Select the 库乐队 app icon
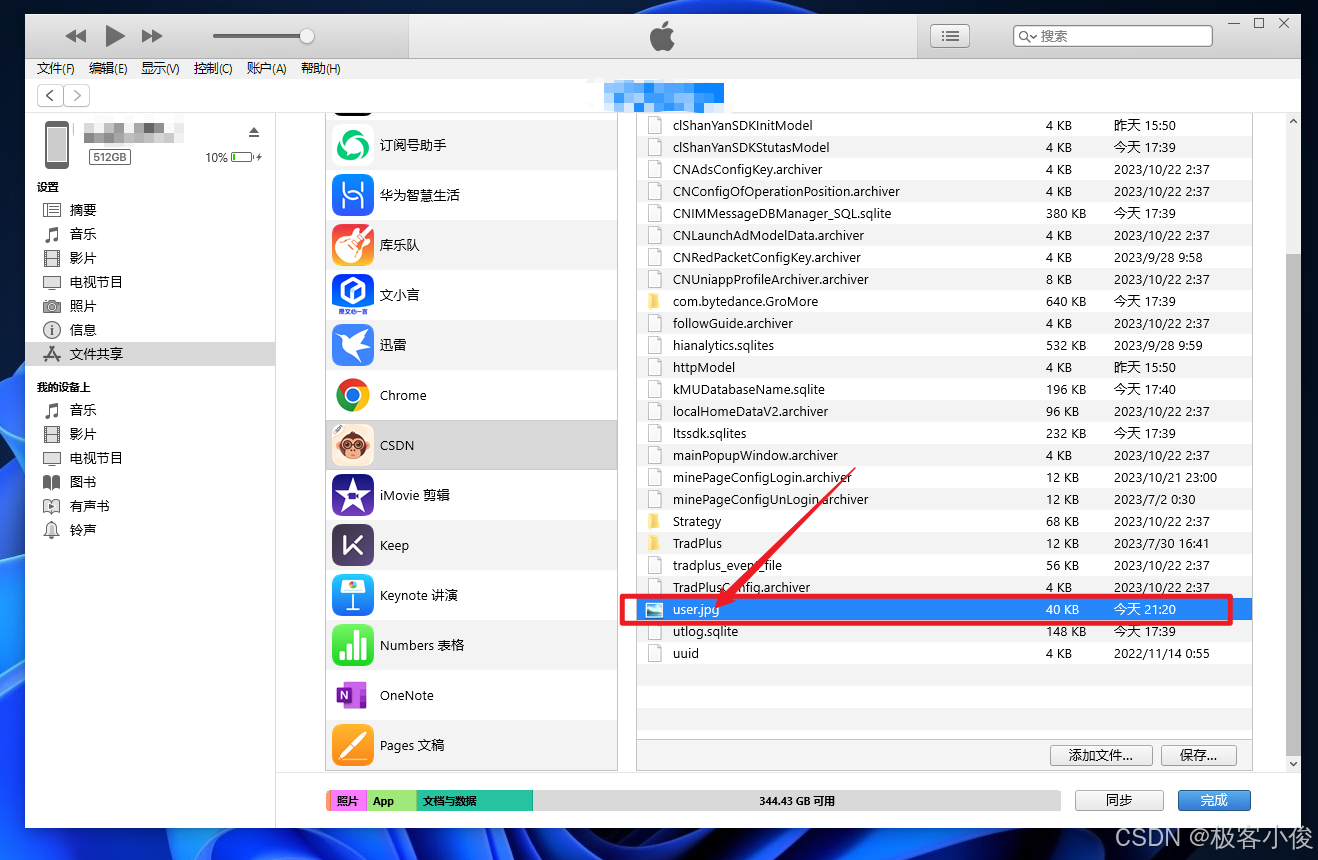 pyautogui.click(x=353, y=245)
